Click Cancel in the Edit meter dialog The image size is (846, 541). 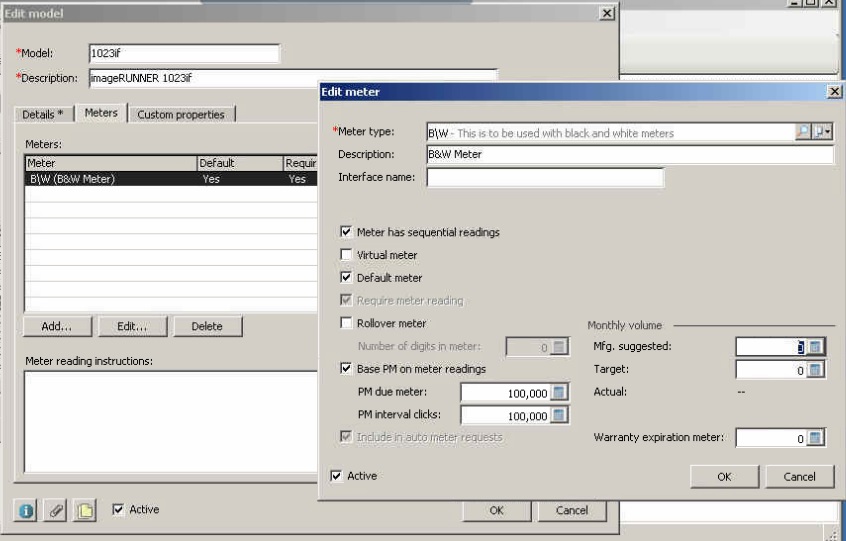[800, 477]
